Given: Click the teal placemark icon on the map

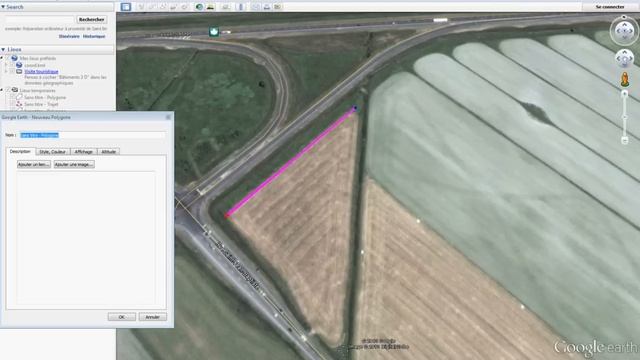Looking at the screenshot, I should pyautogui.click(x=214, y=31).
